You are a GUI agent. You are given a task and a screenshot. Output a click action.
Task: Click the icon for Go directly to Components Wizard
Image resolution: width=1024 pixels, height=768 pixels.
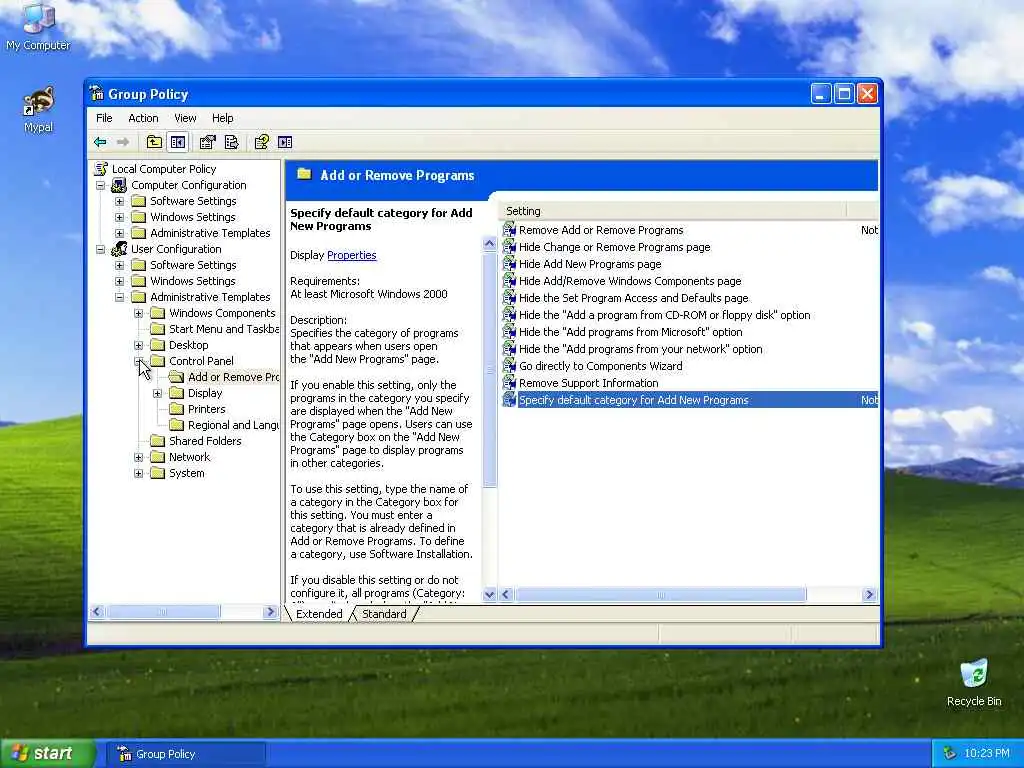[x=509, y=366]
